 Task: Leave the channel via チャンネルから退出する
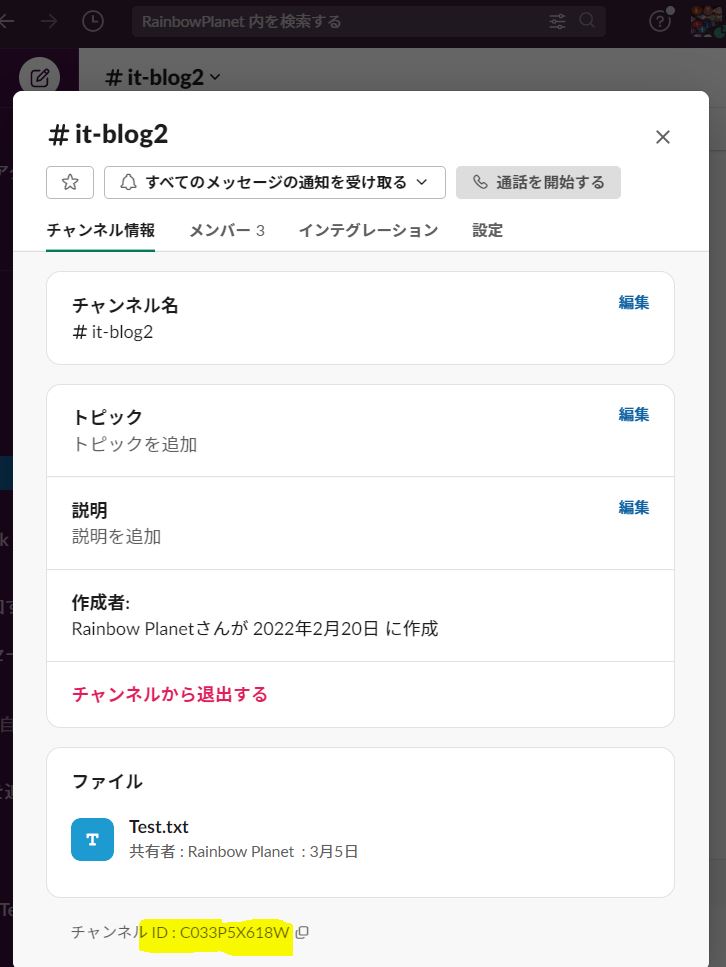(170, 694)
